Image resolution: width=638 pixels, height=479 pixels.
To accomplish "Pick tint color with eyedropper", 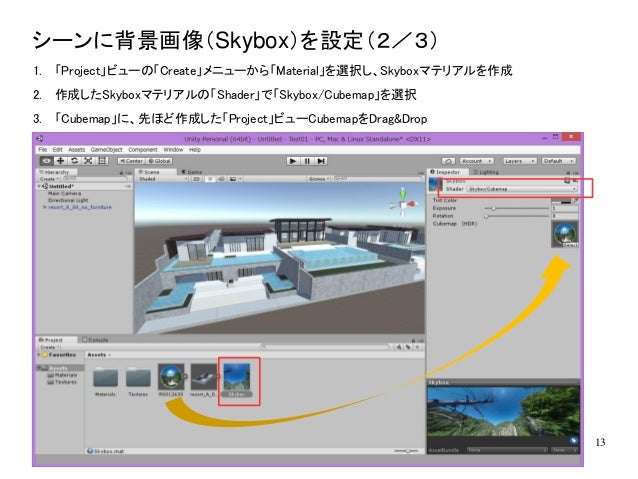I will tap(575, 200).
